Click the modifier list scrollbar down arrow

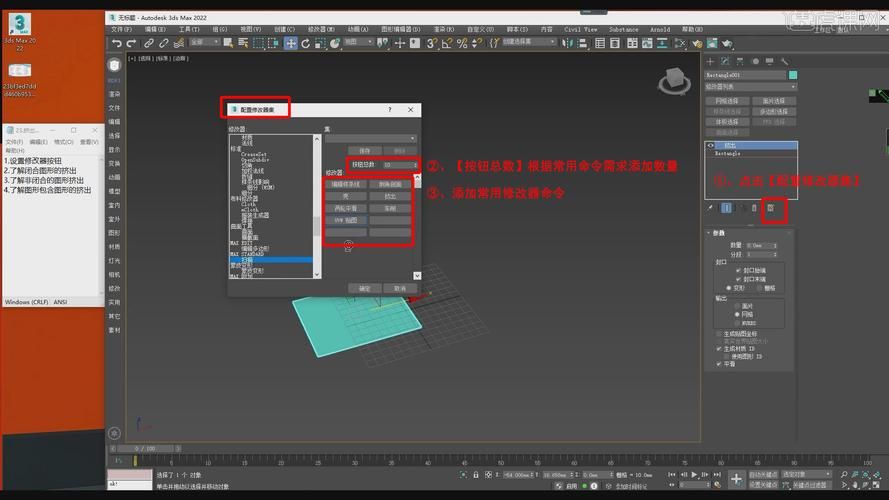317,274
